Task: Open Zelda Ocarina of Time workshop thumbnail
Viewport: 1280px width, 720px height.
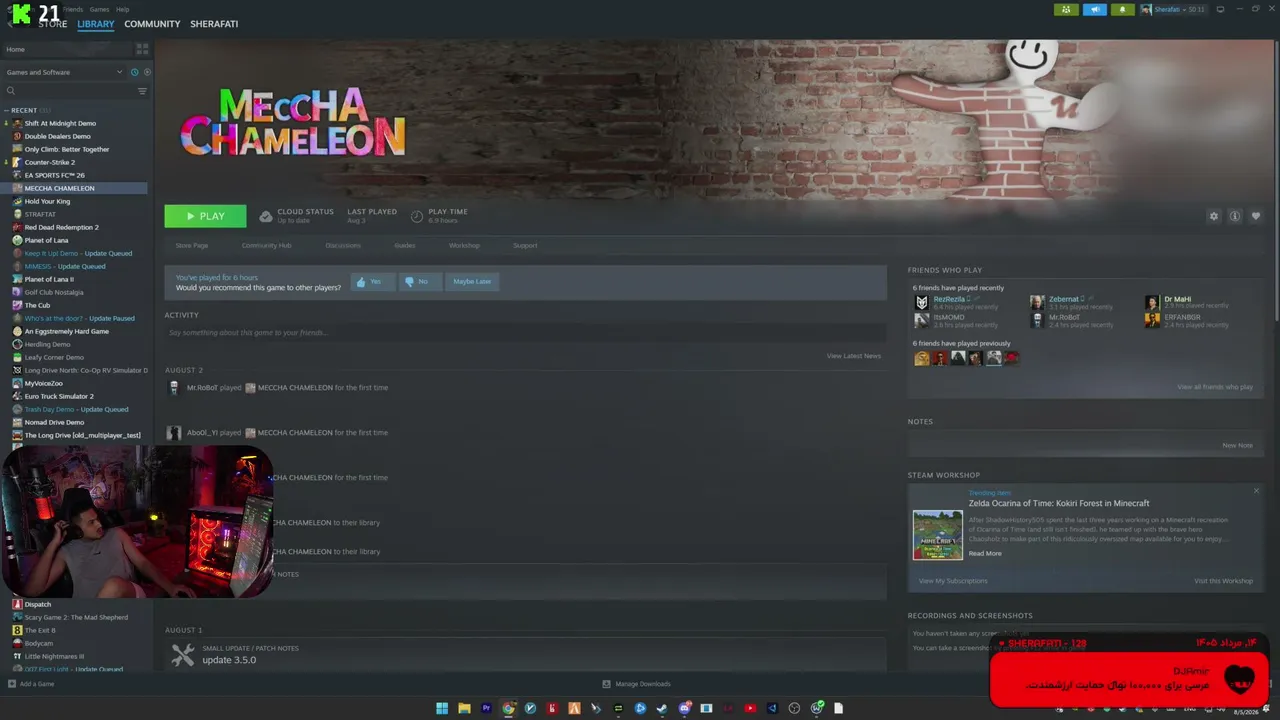Action: point(937,535)
